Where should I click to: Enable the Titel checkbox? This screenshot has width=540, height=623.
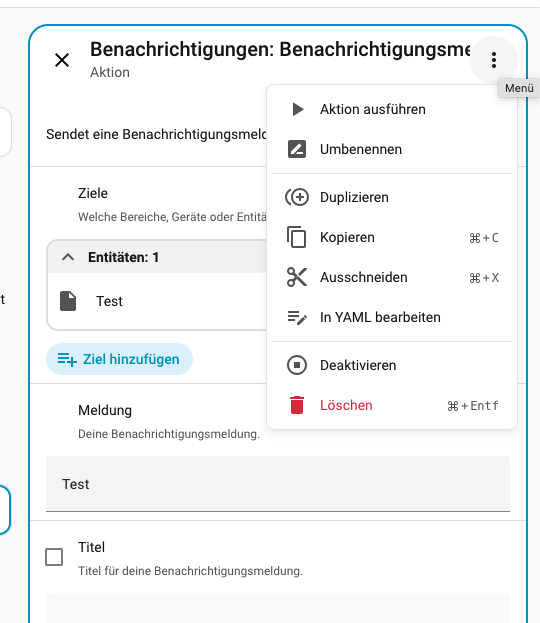point(54,557)
